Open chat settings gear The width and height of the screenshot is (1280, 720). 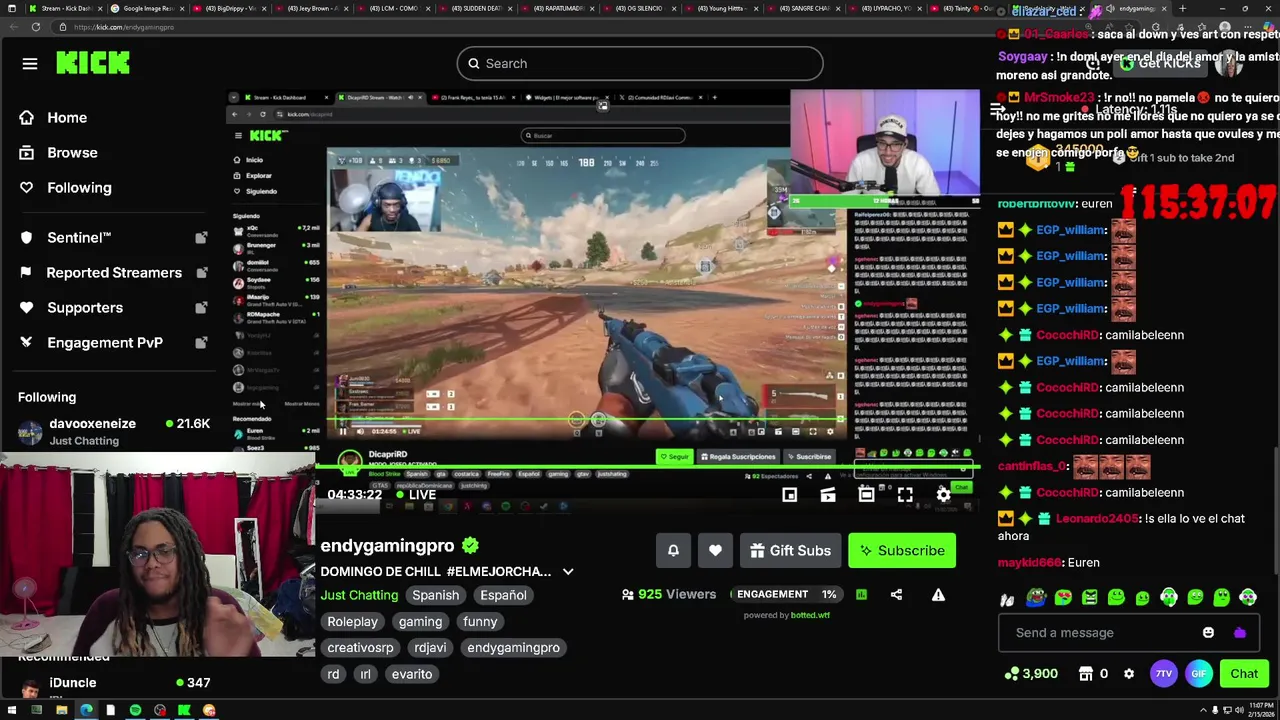click(1129, 674)
